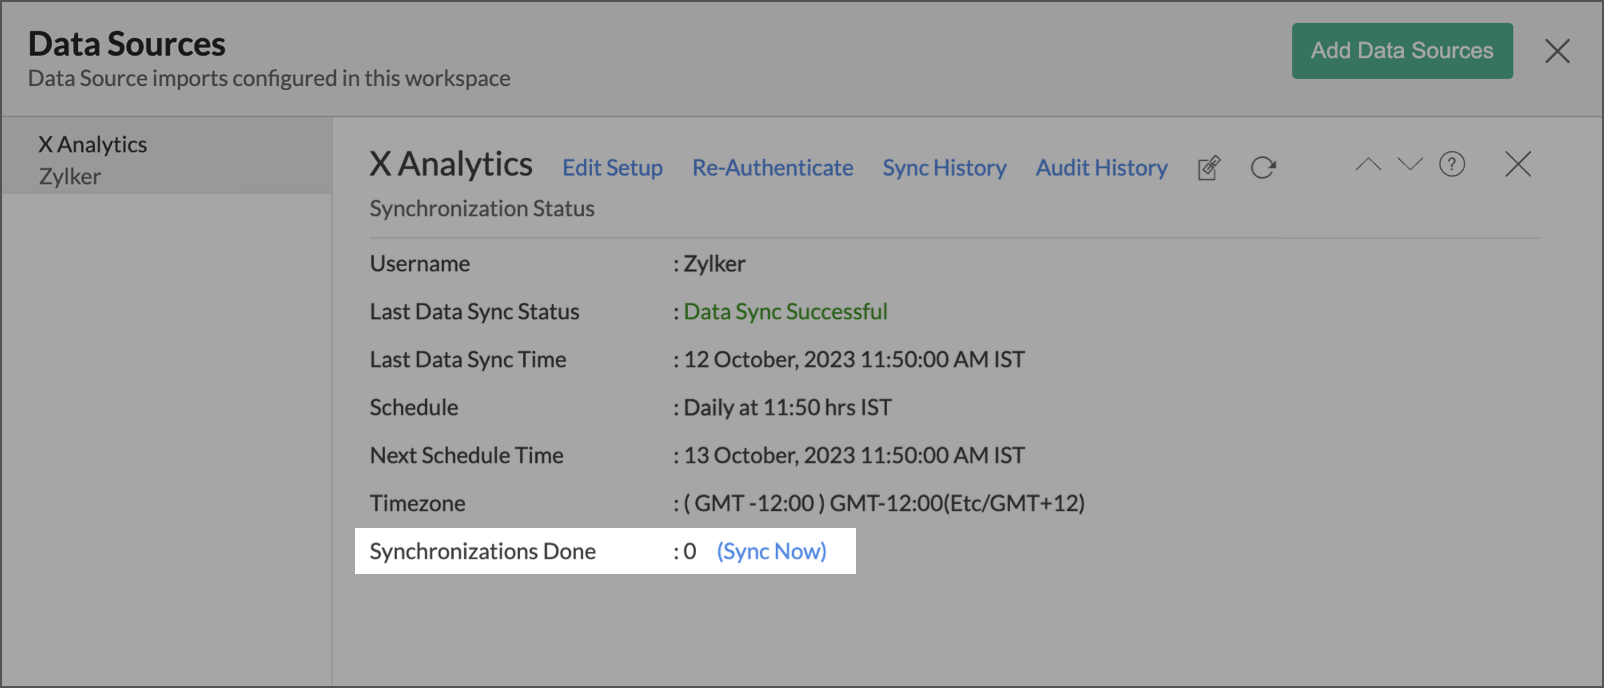Image resolution: width=1604 pixels, height=688 pixels.
Task: Click the Re-Authenticate link
Action: coord(773,168)
